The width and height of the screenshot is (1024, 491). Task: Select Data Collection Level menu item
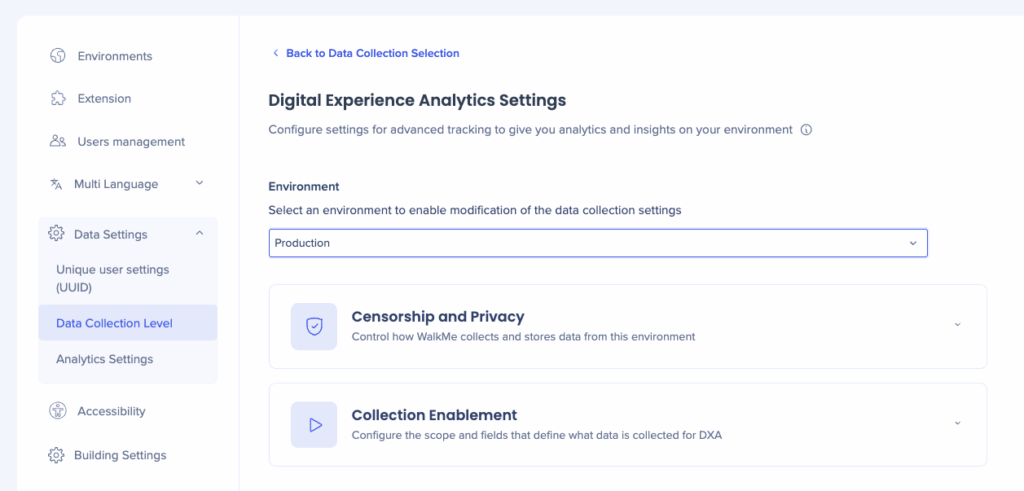tap(114, 323)
